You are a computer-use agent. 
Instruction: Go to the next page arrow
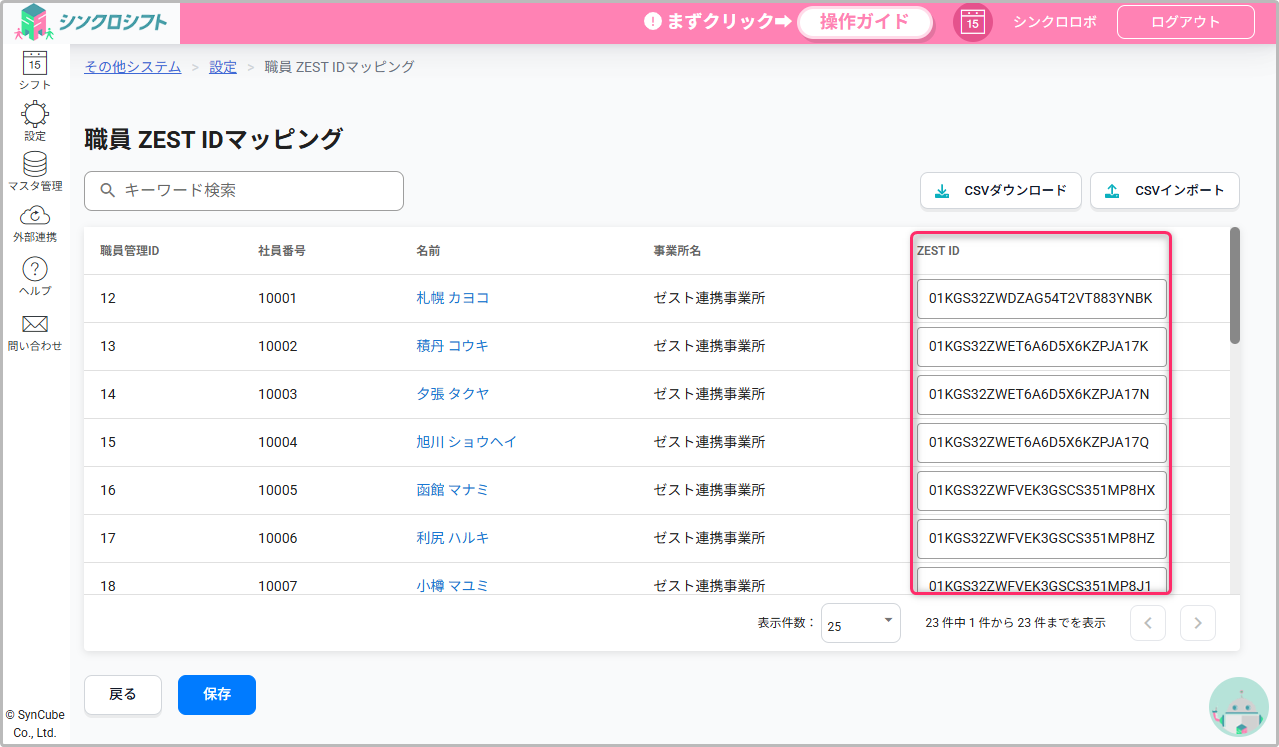pyautogui.click(x=1197, y=623)
